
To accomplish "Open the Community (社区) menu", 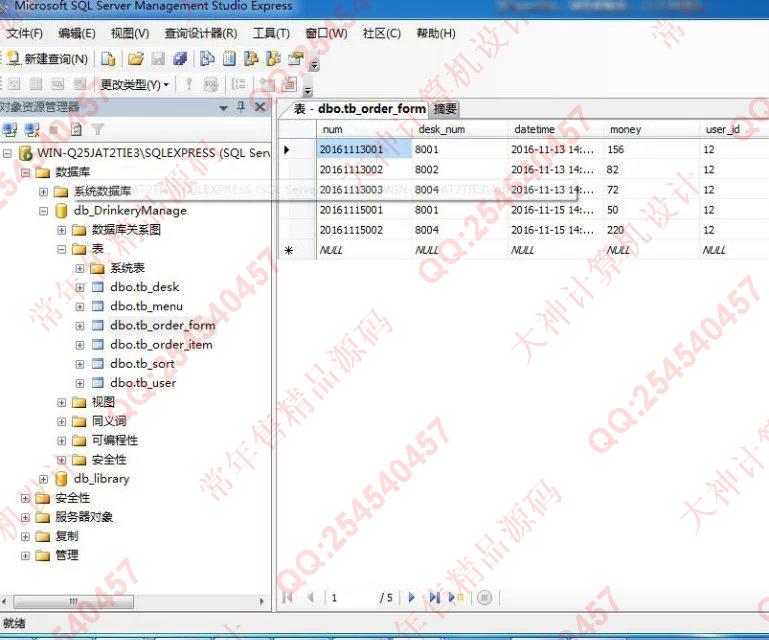I will (x=382, y=33).
